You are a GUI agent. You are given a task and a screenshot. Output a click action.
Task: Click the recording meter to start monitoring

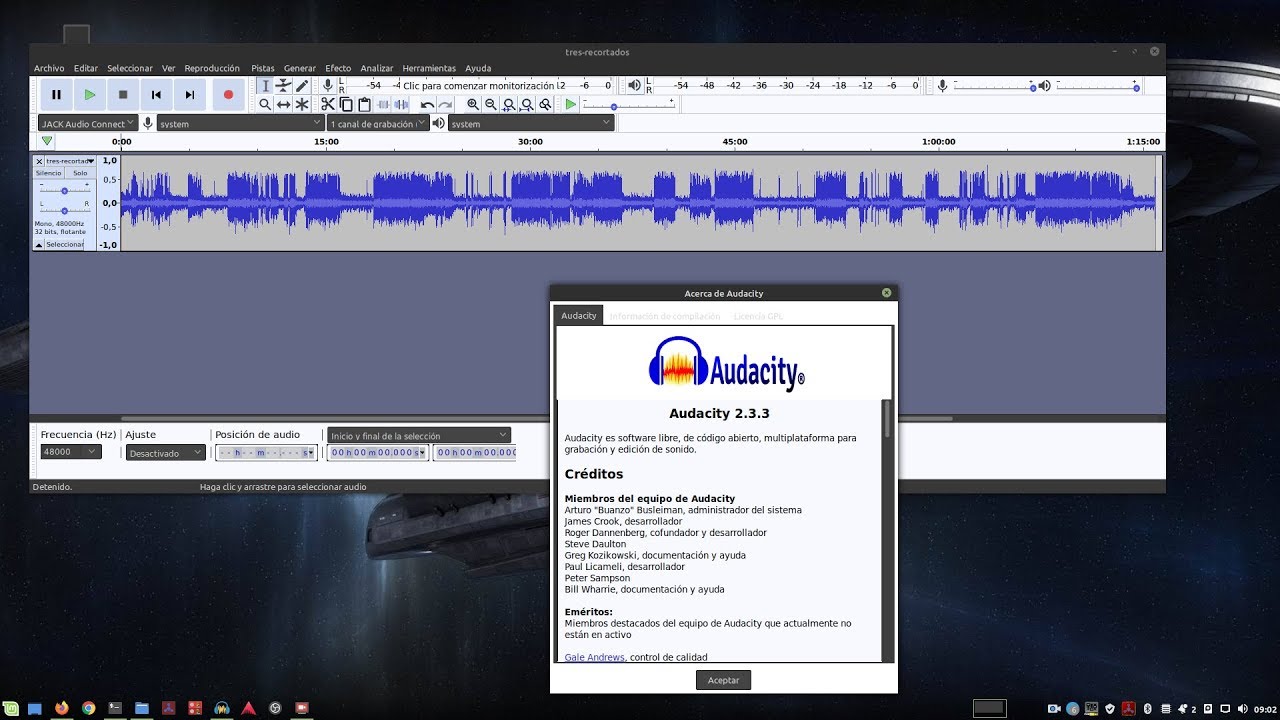click(480, 86)
